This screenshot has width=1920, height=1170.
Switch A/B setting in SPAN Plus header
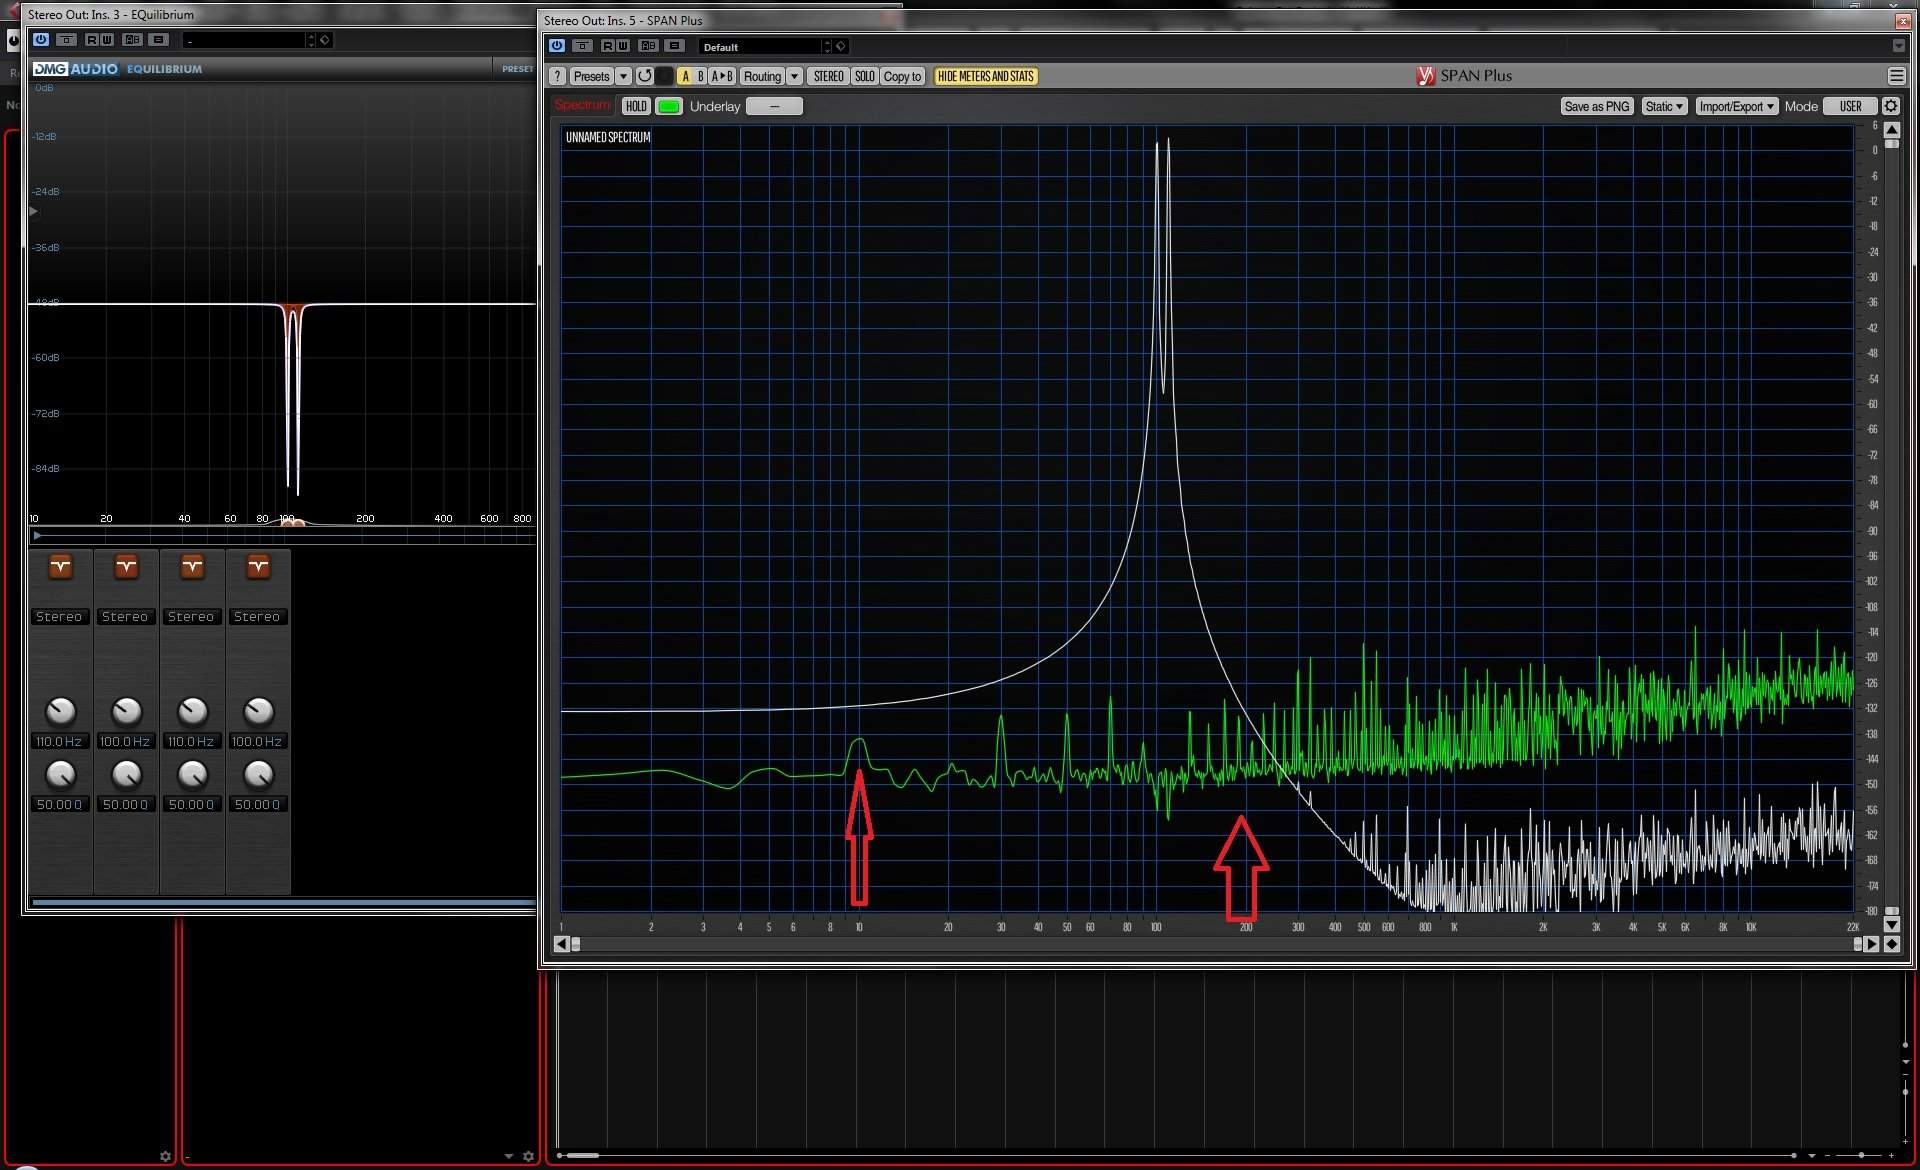click(x=649, y=46)
